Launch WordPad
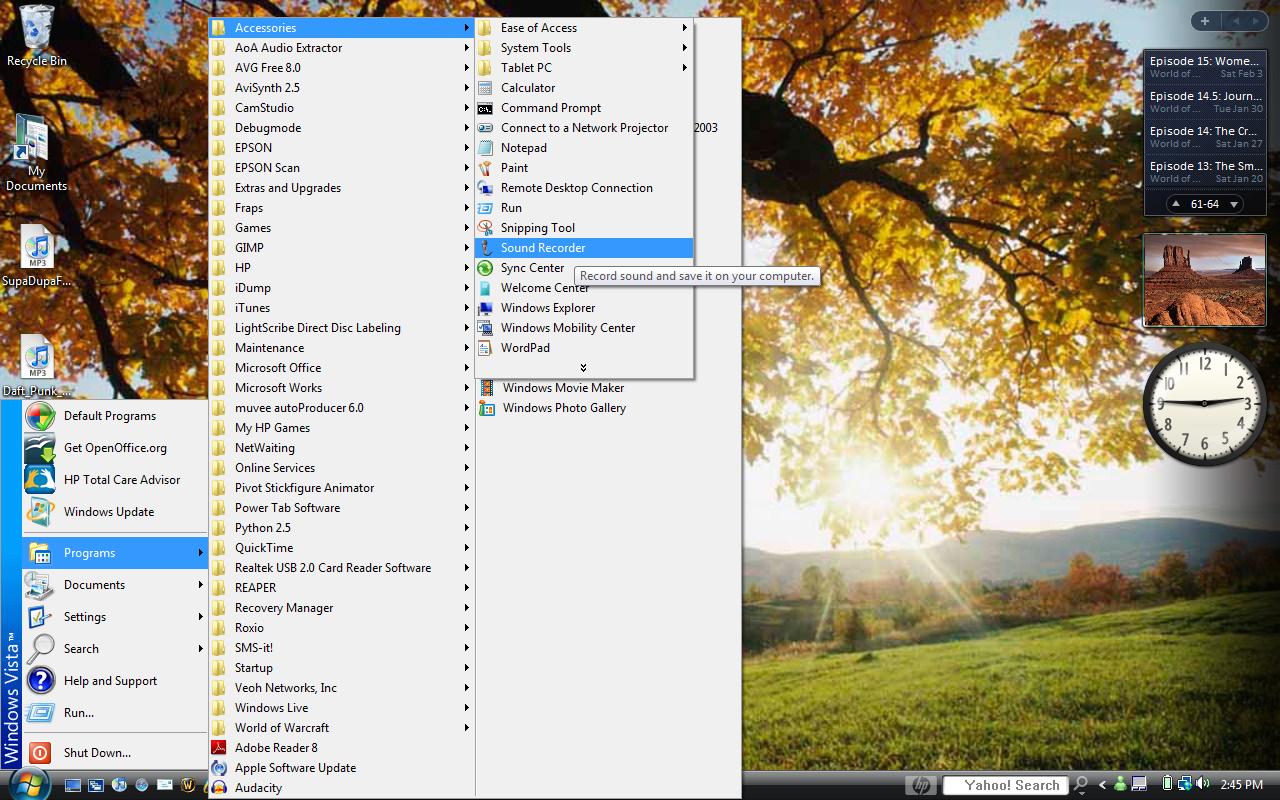 pyautogui.click(x=584, y=348)
